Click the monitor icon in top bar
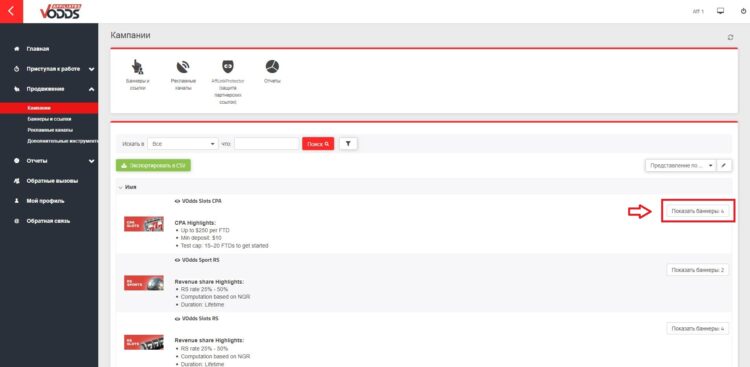Viewport: 750px width, 367px height. pos(720,11)
